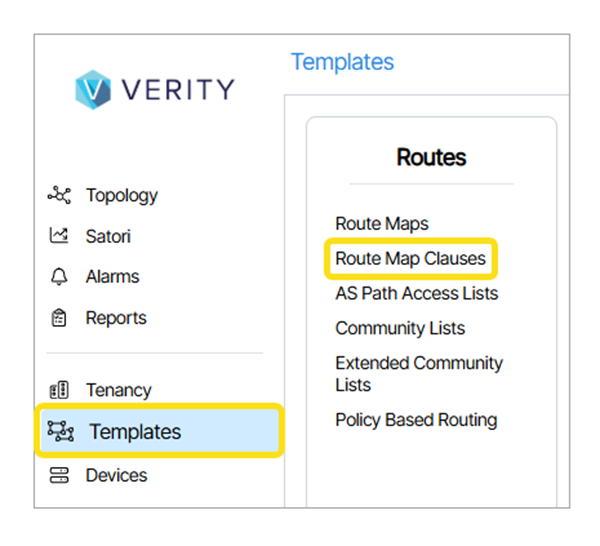The height and width of the screenshot is (546, 600).
Task: Click the Satori chart icon
Action: pyautogui.click(x=59, y=237)
